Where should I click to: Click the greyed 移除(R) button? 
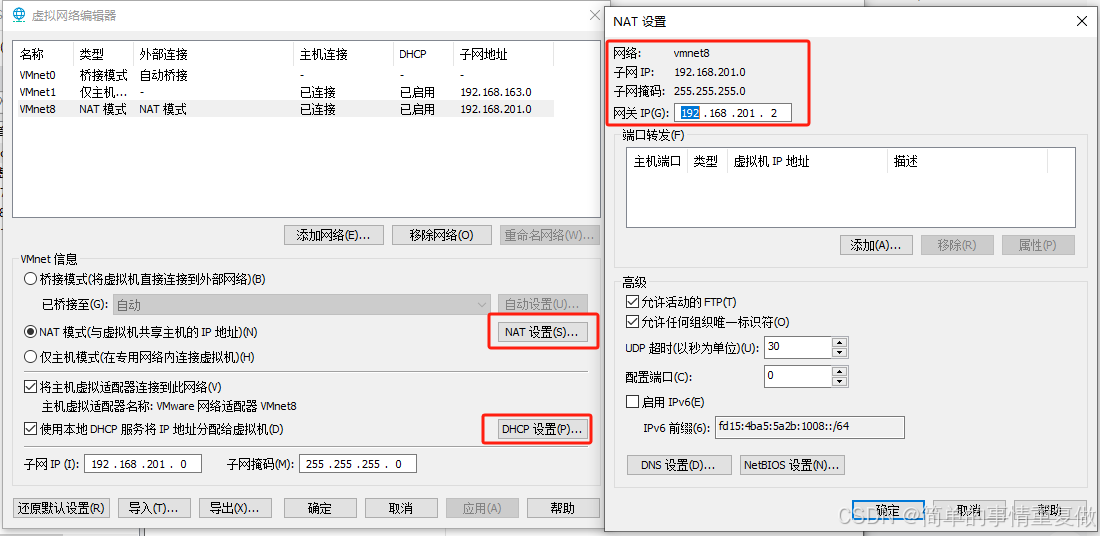957,245
